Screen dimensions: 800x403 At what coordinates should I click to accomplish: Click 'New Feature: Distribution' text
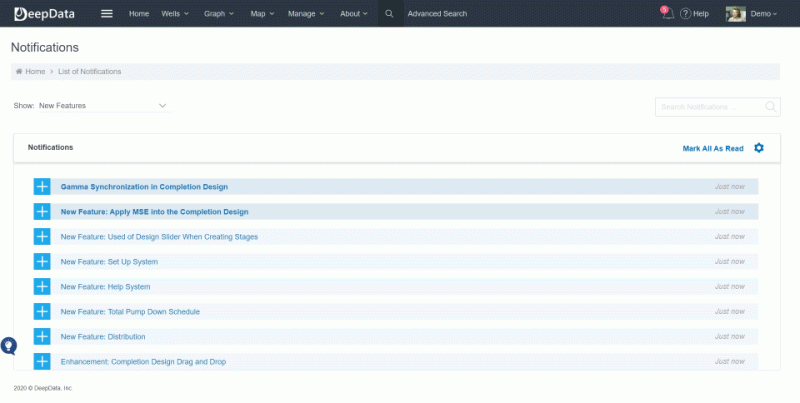[103, 337]
